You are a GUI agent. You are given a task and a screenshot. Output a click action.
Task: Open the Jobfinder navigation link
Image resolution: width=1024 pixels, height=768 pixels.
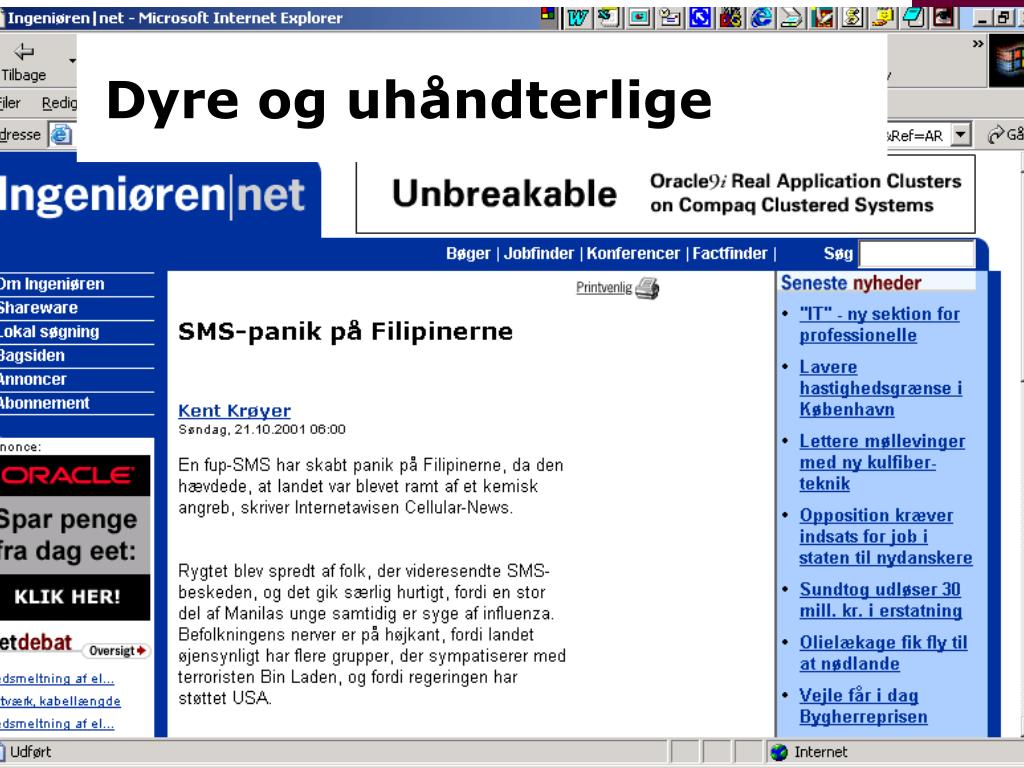(538, 253)
